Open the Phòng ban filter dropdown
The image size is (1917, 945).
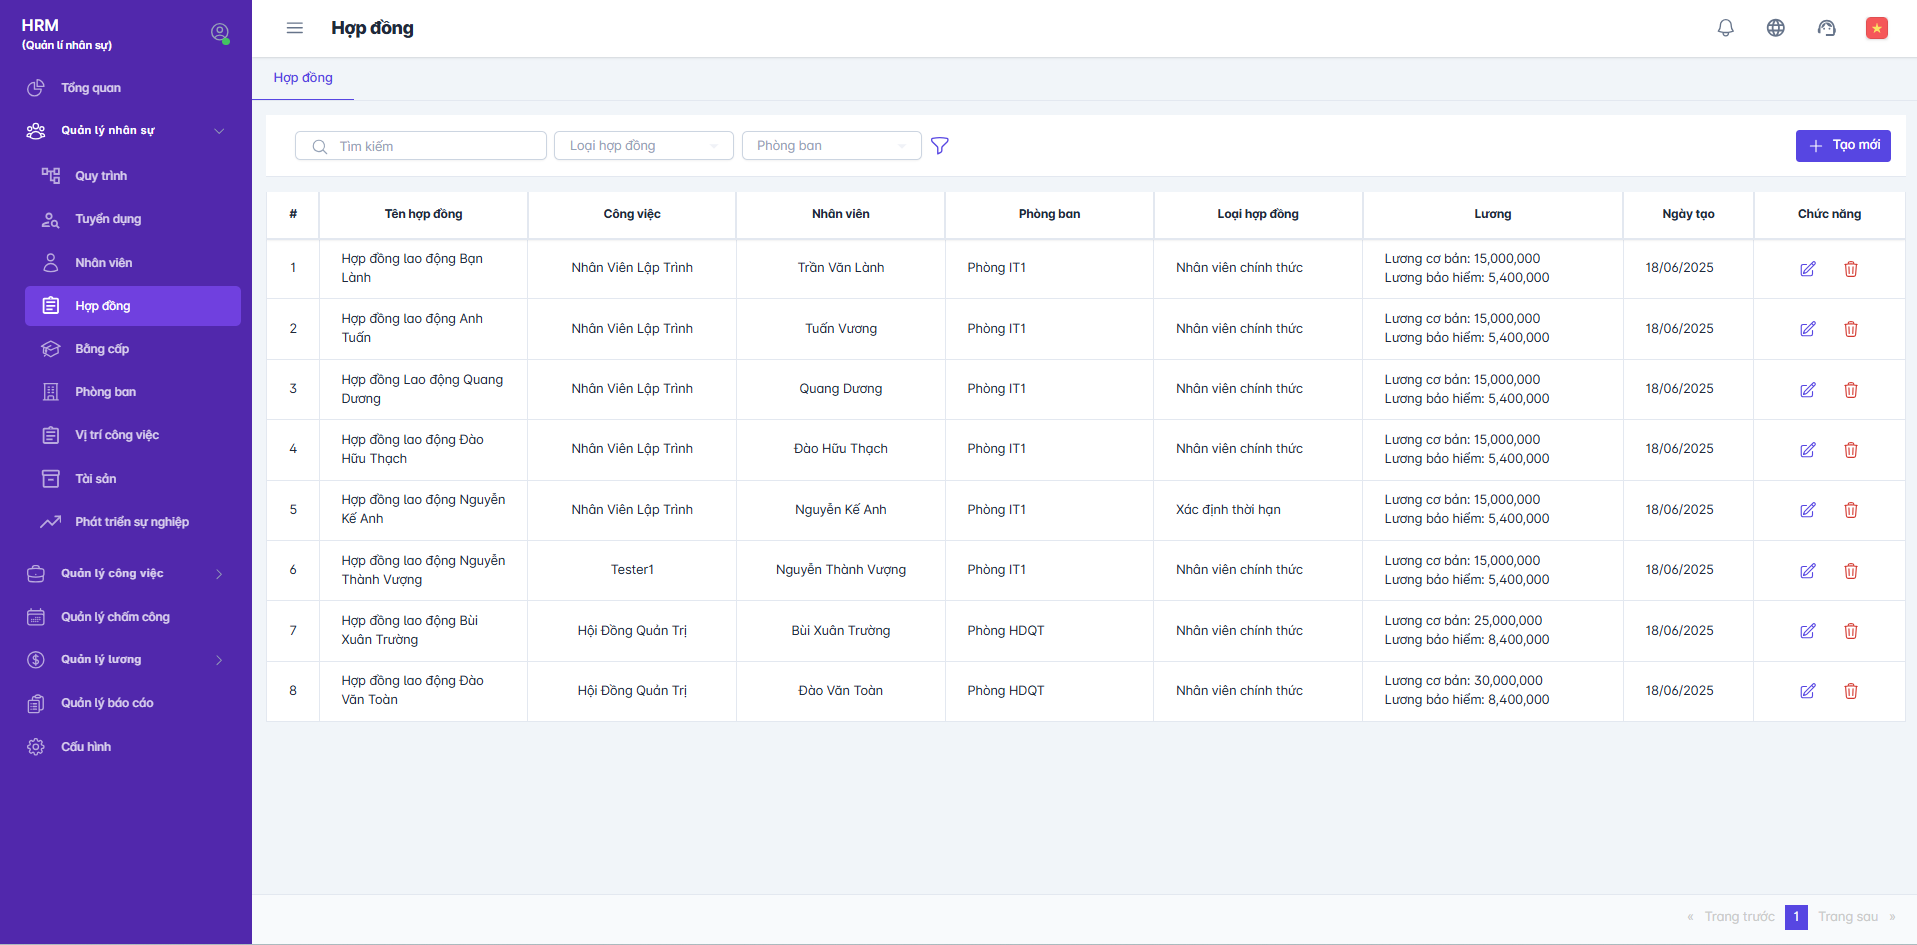(831, 146)
